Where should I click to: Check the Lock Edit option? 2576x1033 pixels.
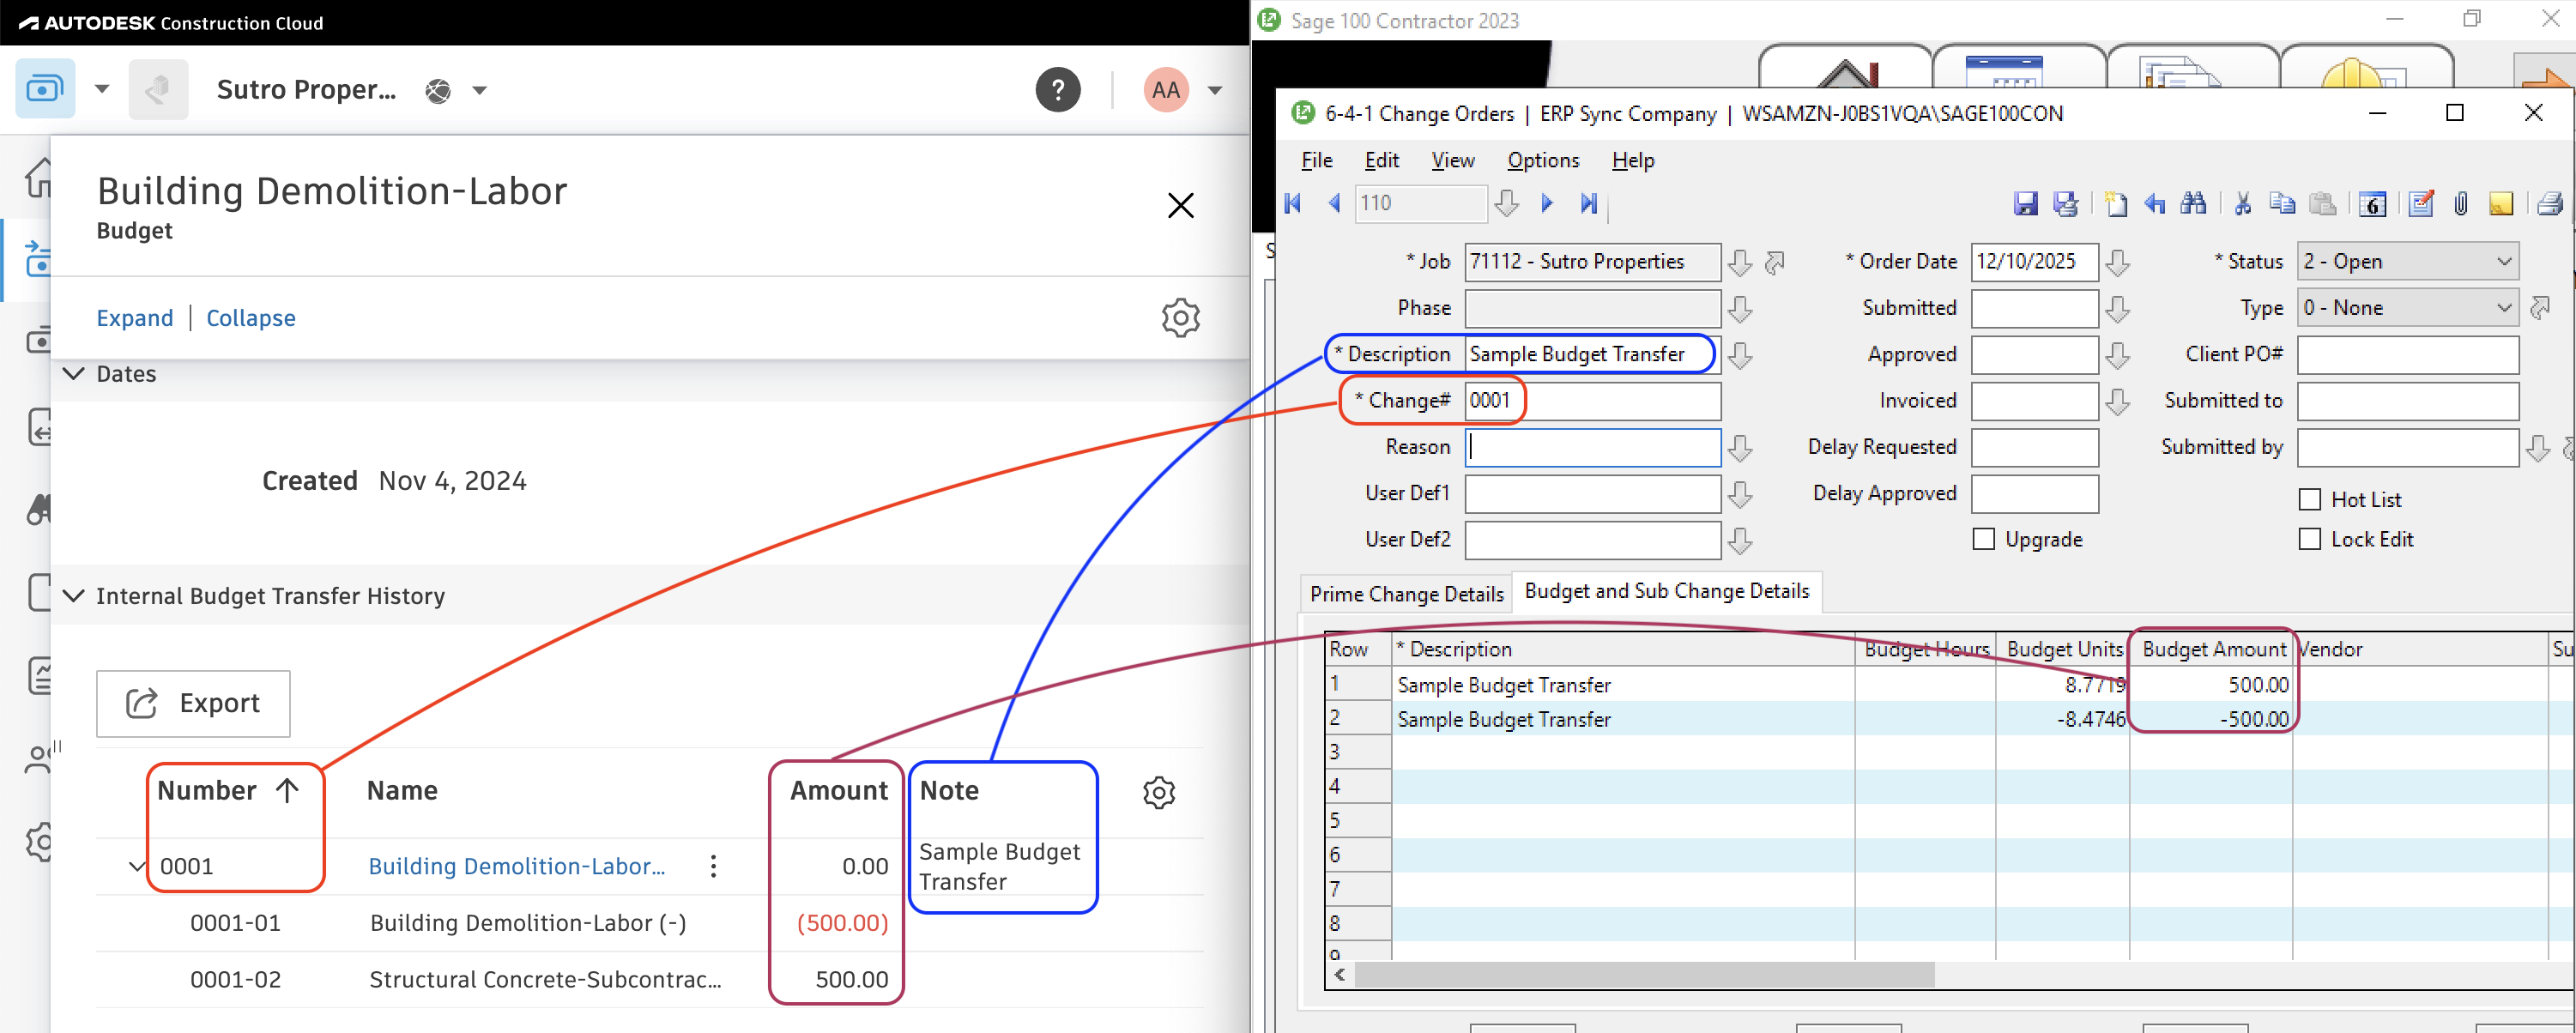point(2310,539)
